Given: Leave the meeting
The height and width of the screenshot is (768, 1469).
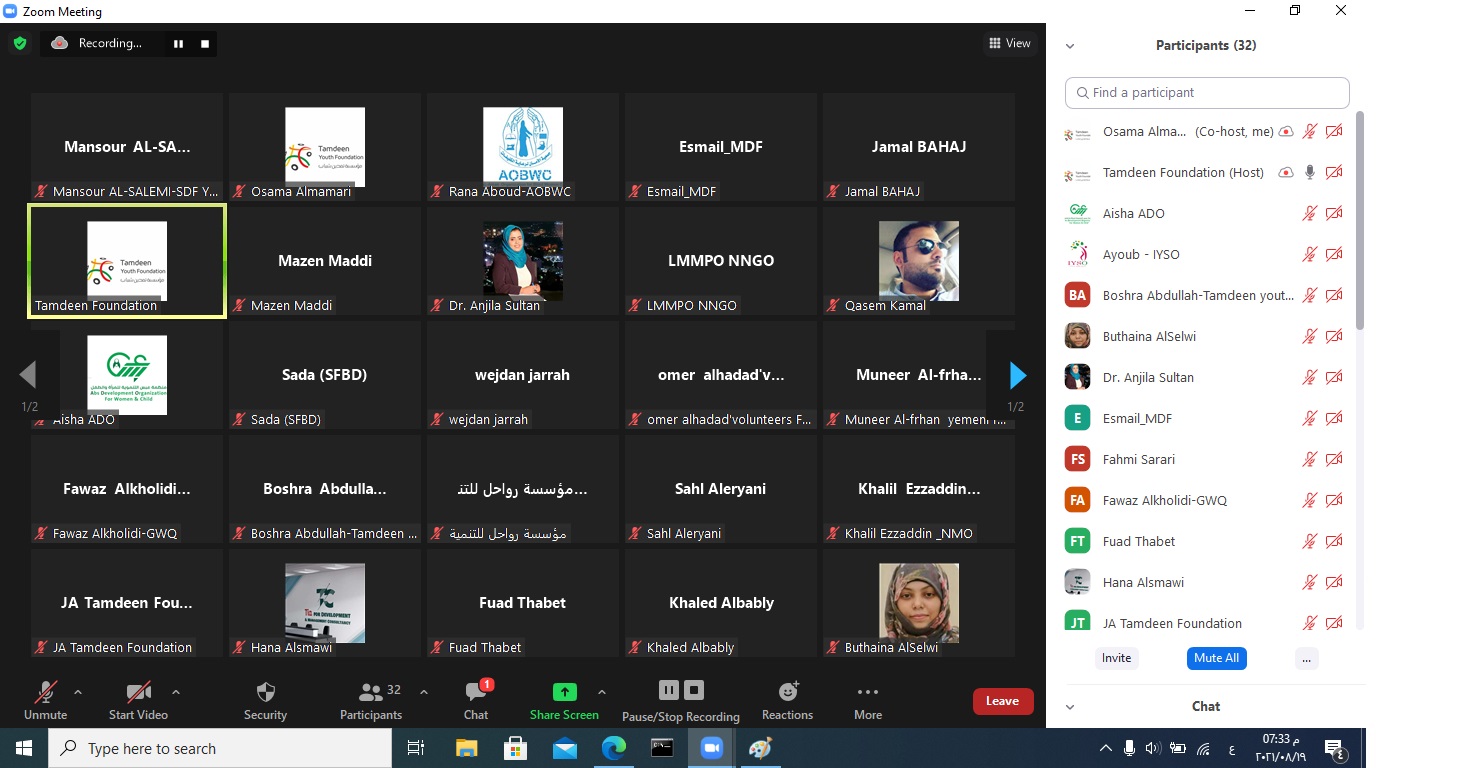Looking at the screenshot, I should [x=1002, y=701].
